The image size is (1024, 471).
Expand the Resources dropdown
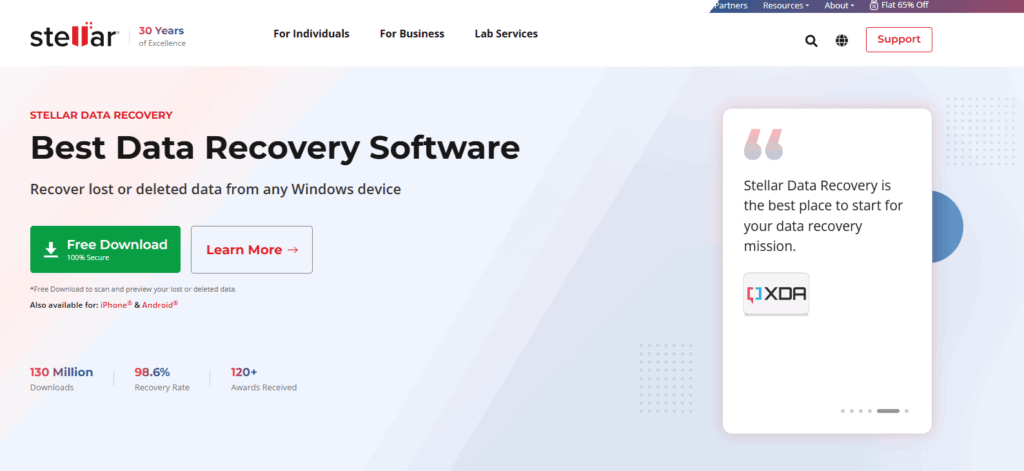click(786, 5)
